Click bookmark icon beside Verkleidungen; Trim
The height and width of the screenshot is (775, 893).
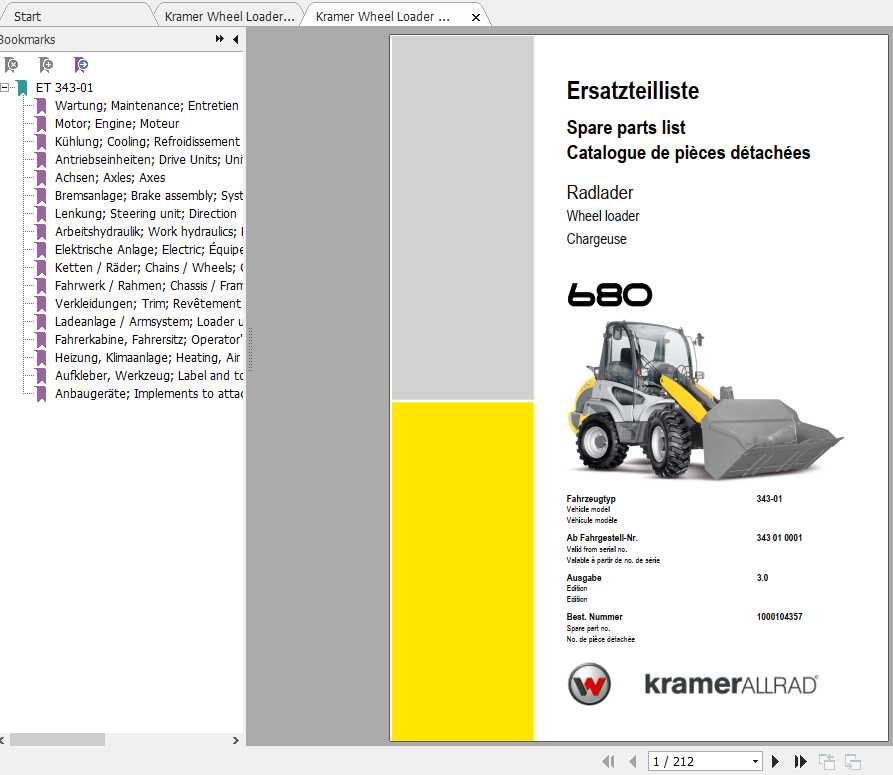tap(41, 304)
